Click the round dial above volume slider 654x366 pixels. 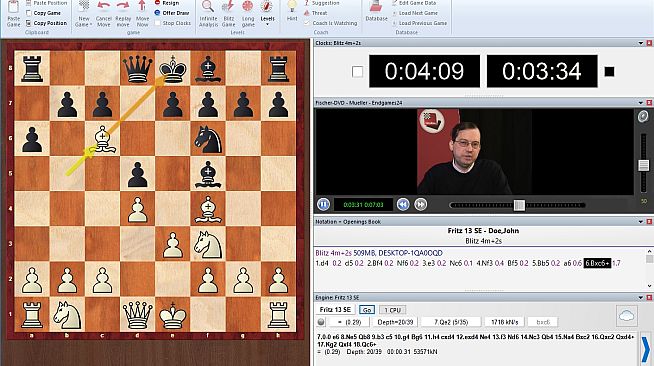tap(643, 117)
